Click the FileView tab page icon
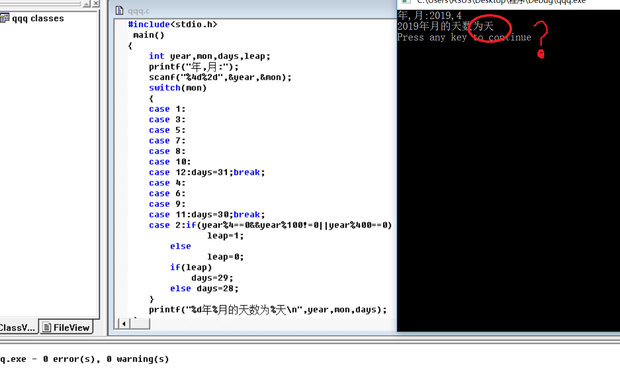Viewport: 620px width, 392px height. [47, 328]
